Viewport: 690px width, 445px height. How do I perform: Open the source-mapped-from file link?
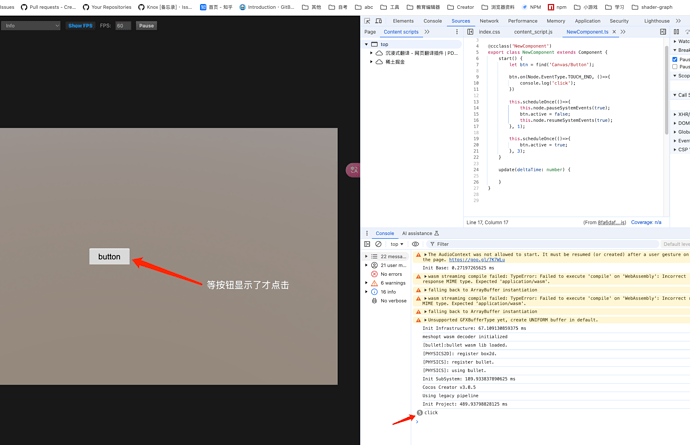[x=612, y=222]
